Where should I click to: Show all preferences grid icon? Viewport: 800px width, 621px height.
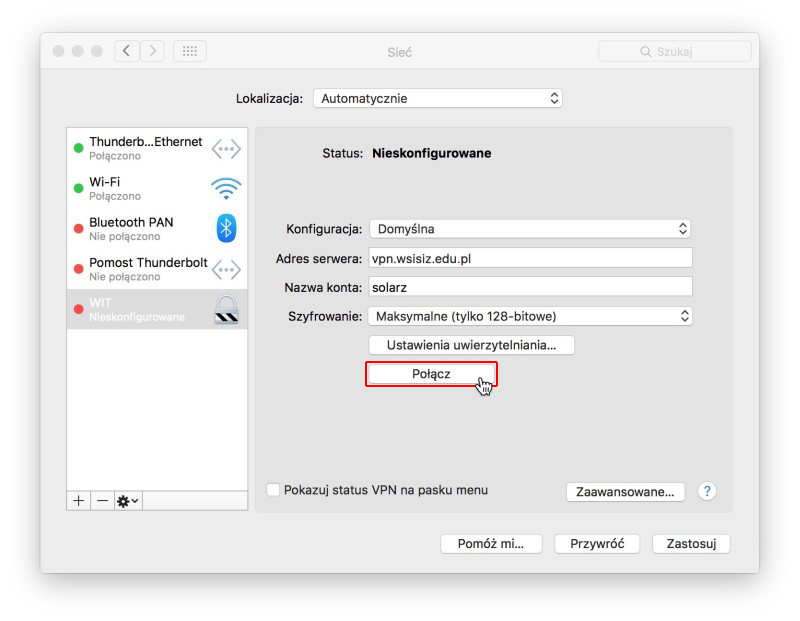point(190,51)
